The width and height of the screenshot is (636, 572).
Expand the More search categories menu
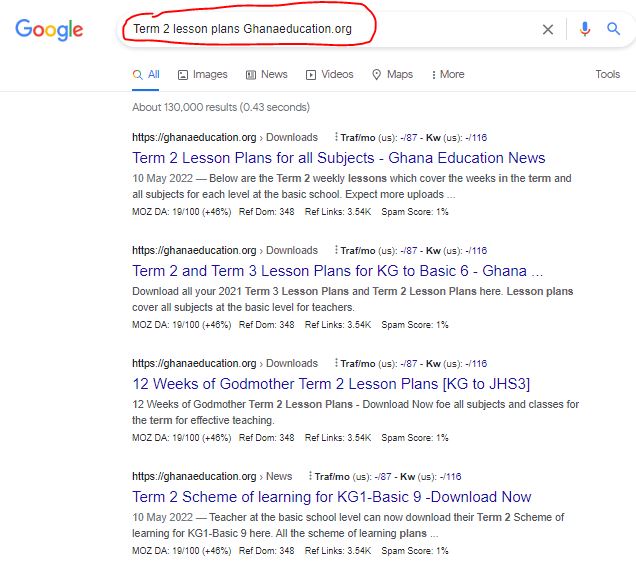point(448,75)
